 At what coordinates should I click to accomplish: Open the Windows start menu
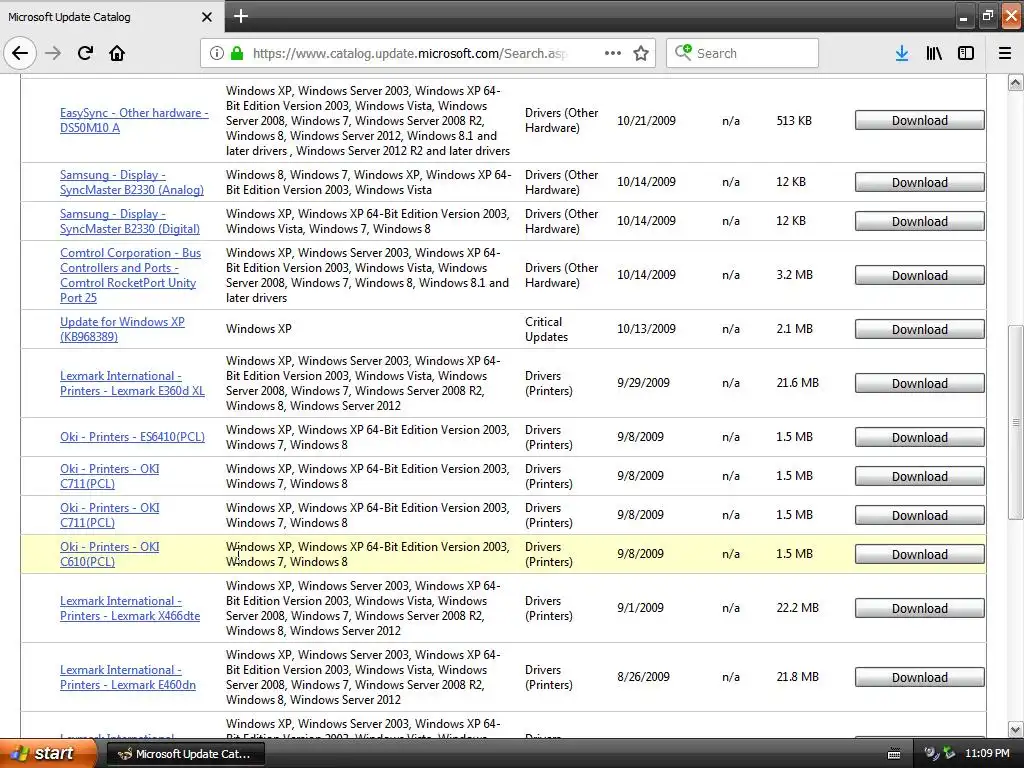[x=47, y=754]
